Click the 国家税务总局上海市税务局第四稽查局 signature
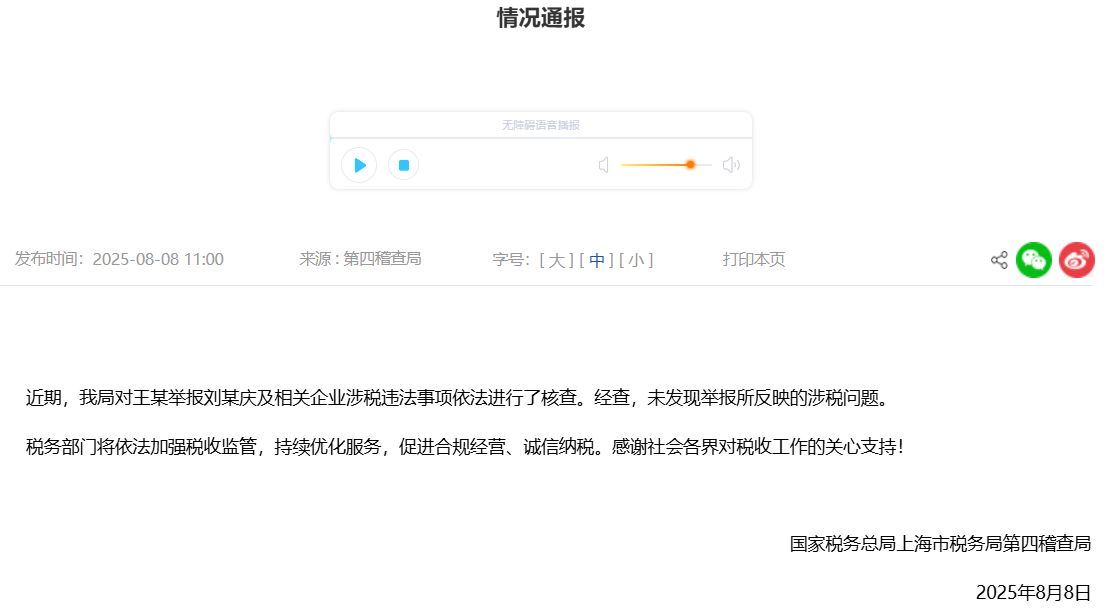1110x610 pixels. tap(940, 544)
